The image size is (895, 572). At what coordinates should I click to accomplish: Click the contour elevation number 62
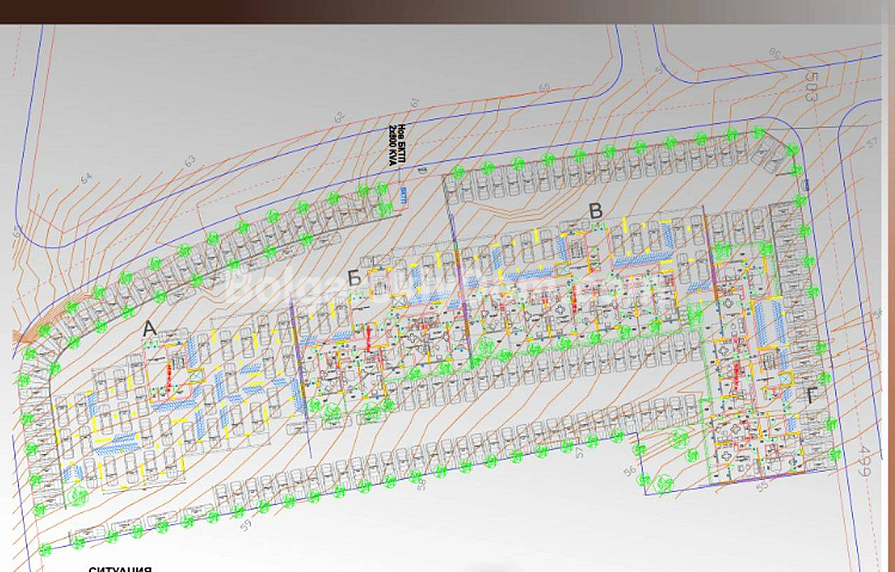click(x=339, y=118)
